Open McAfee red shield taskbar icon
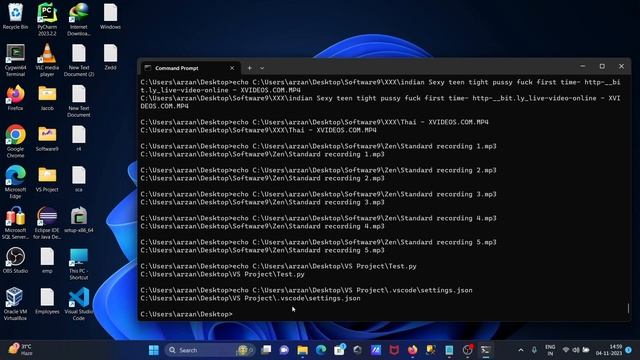 point(394,350)
